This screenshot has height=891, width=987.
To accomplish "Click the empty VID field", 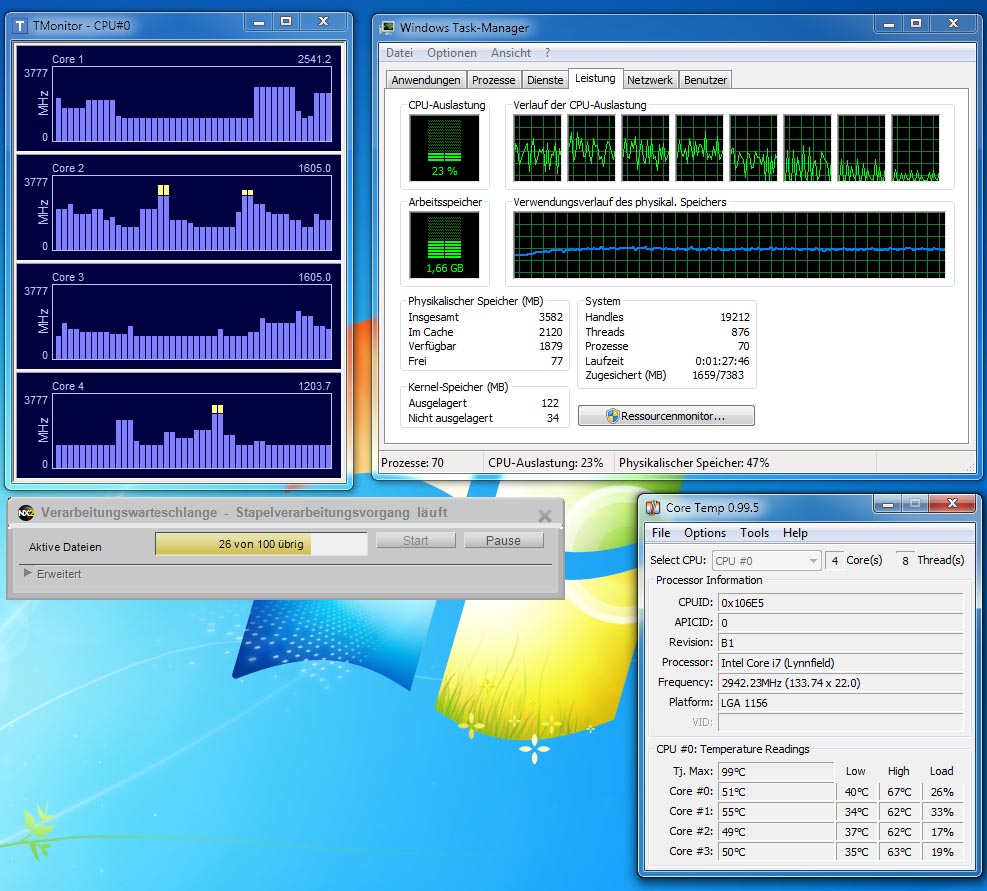I will tap(840, 722).
